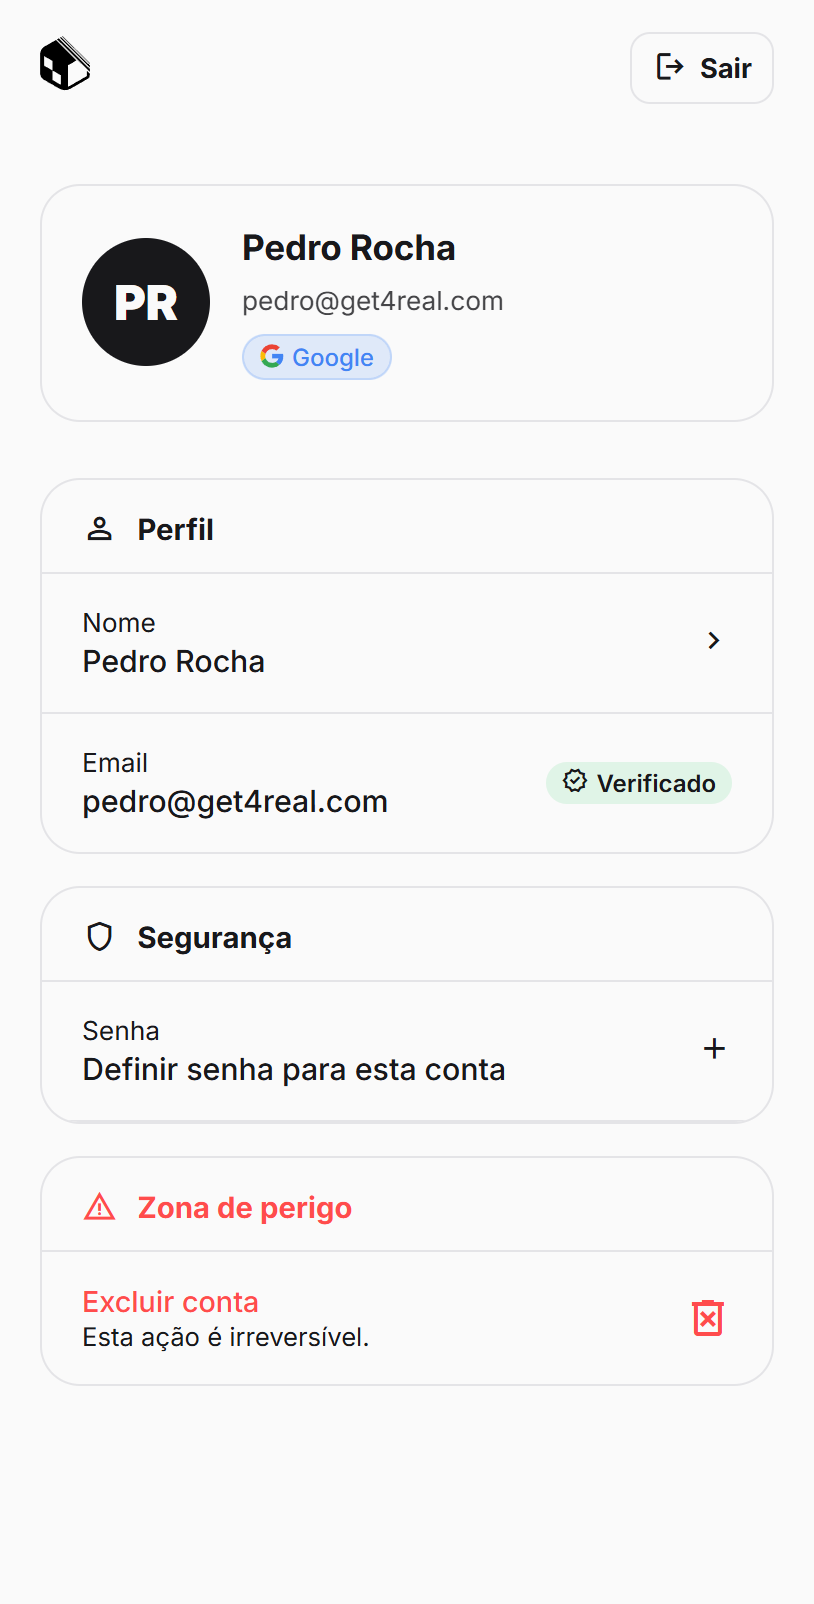Click the Pedro Rocha name value in Perfil
Screen dimensions: 814x1604
coord(174,661)
